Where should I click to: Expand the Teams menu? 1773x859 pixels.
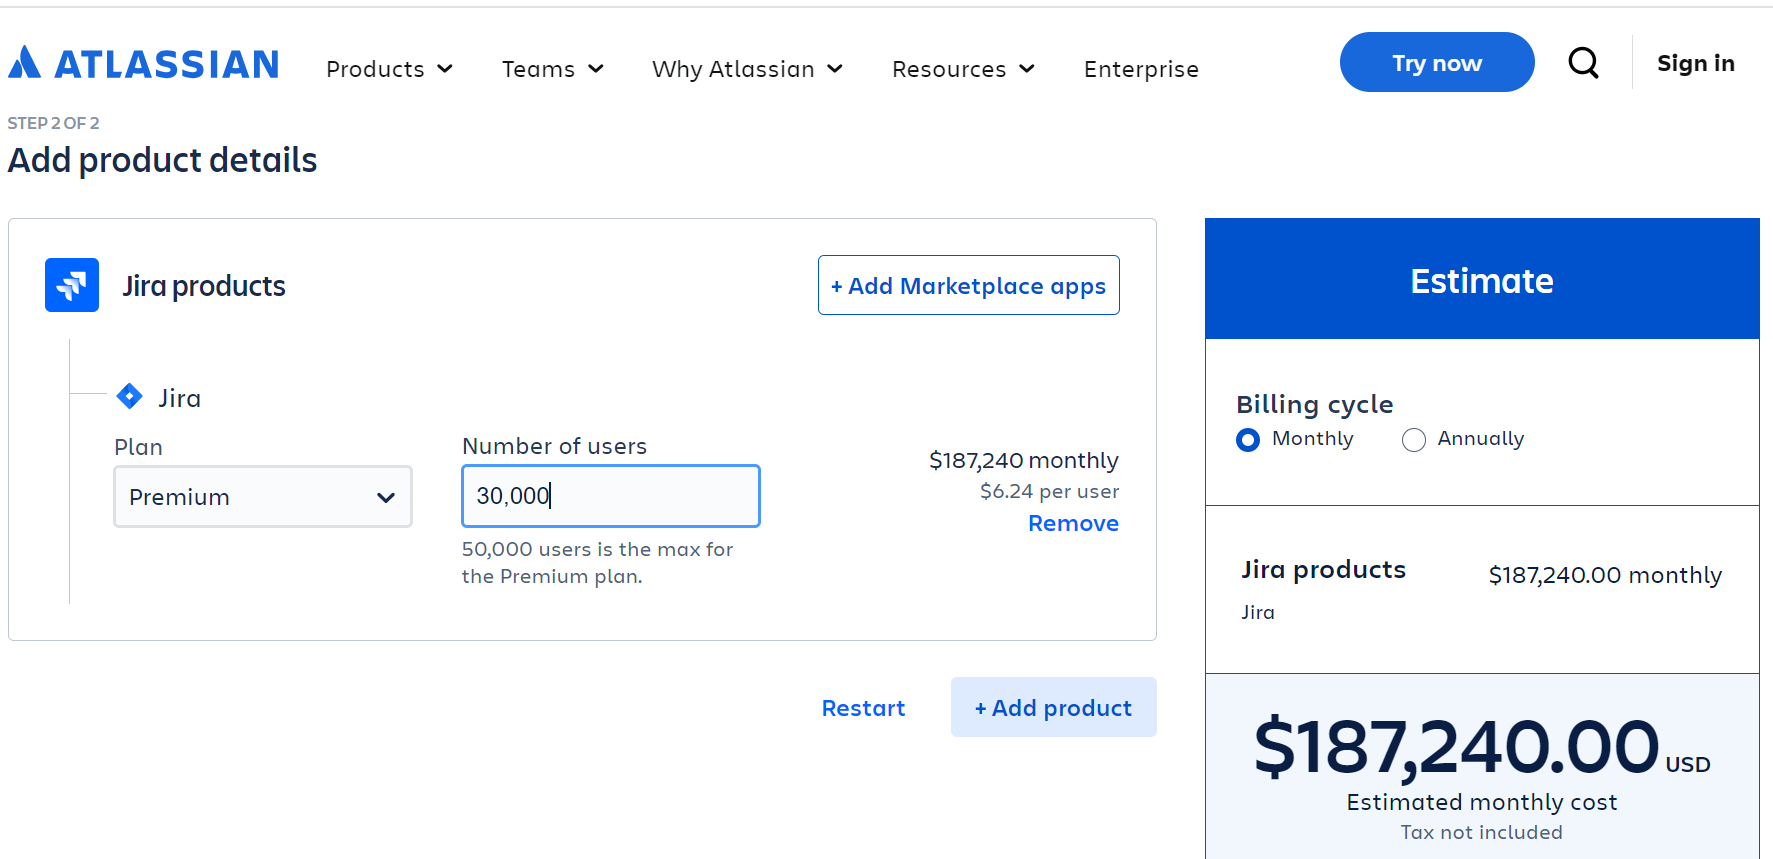[x=552, y=69]
